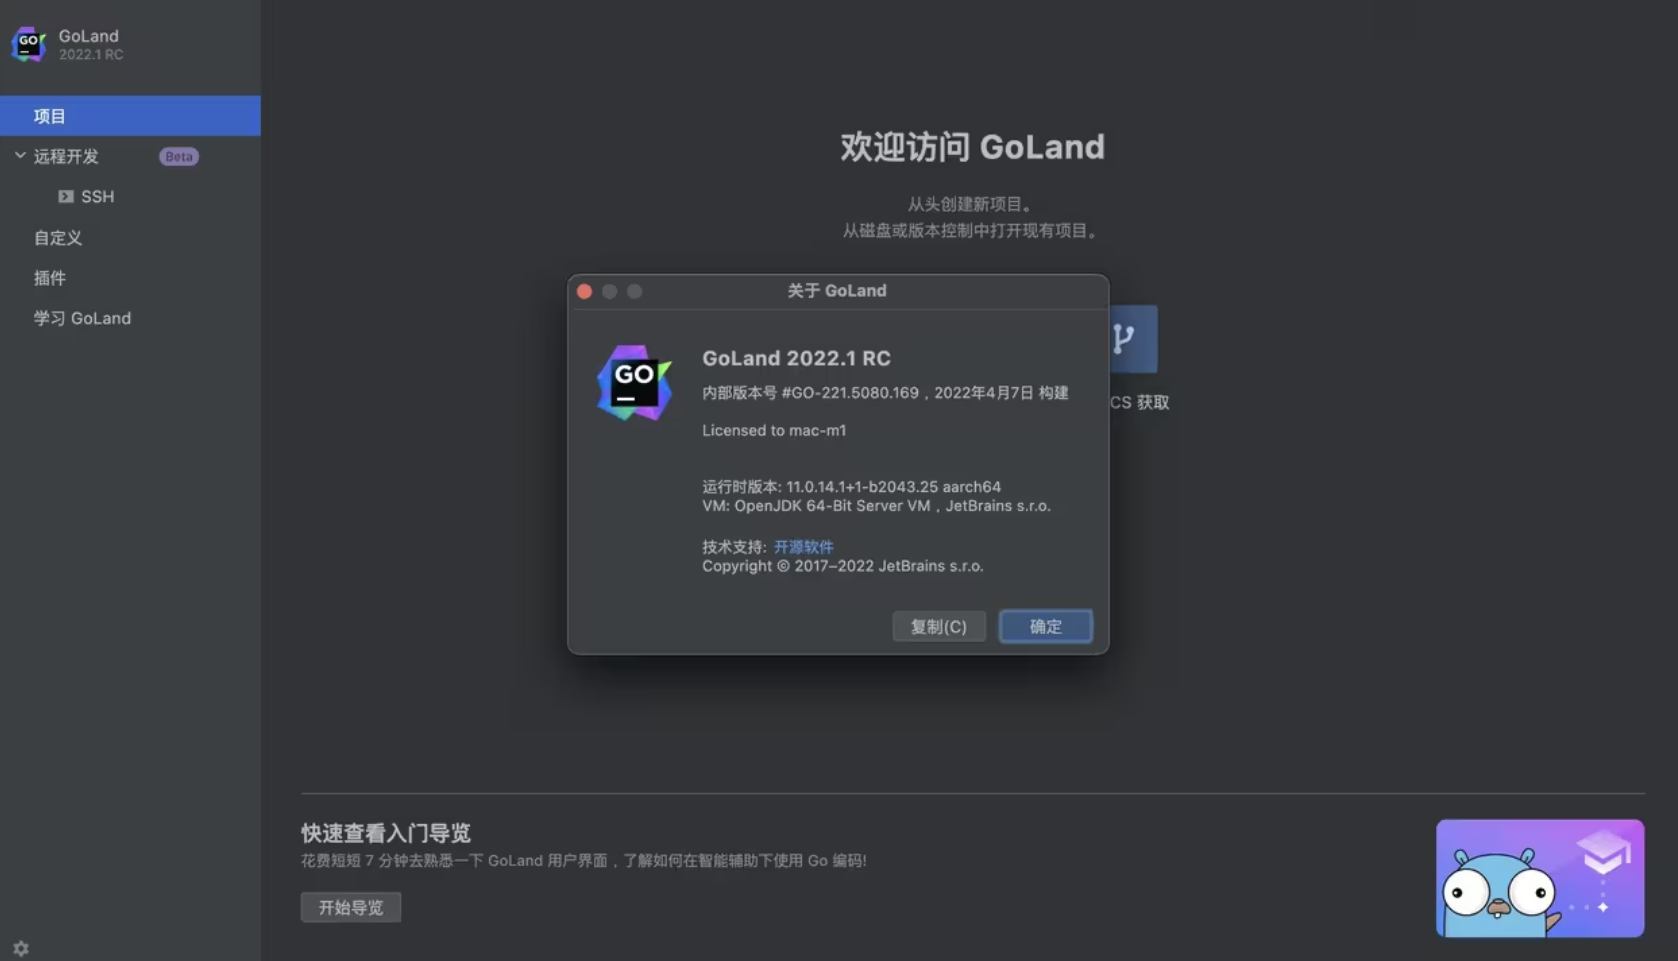Viewport: 1678px width, 961px height.
Task: Click the Beta badge next to 远程开发
Action: (179, 157)
